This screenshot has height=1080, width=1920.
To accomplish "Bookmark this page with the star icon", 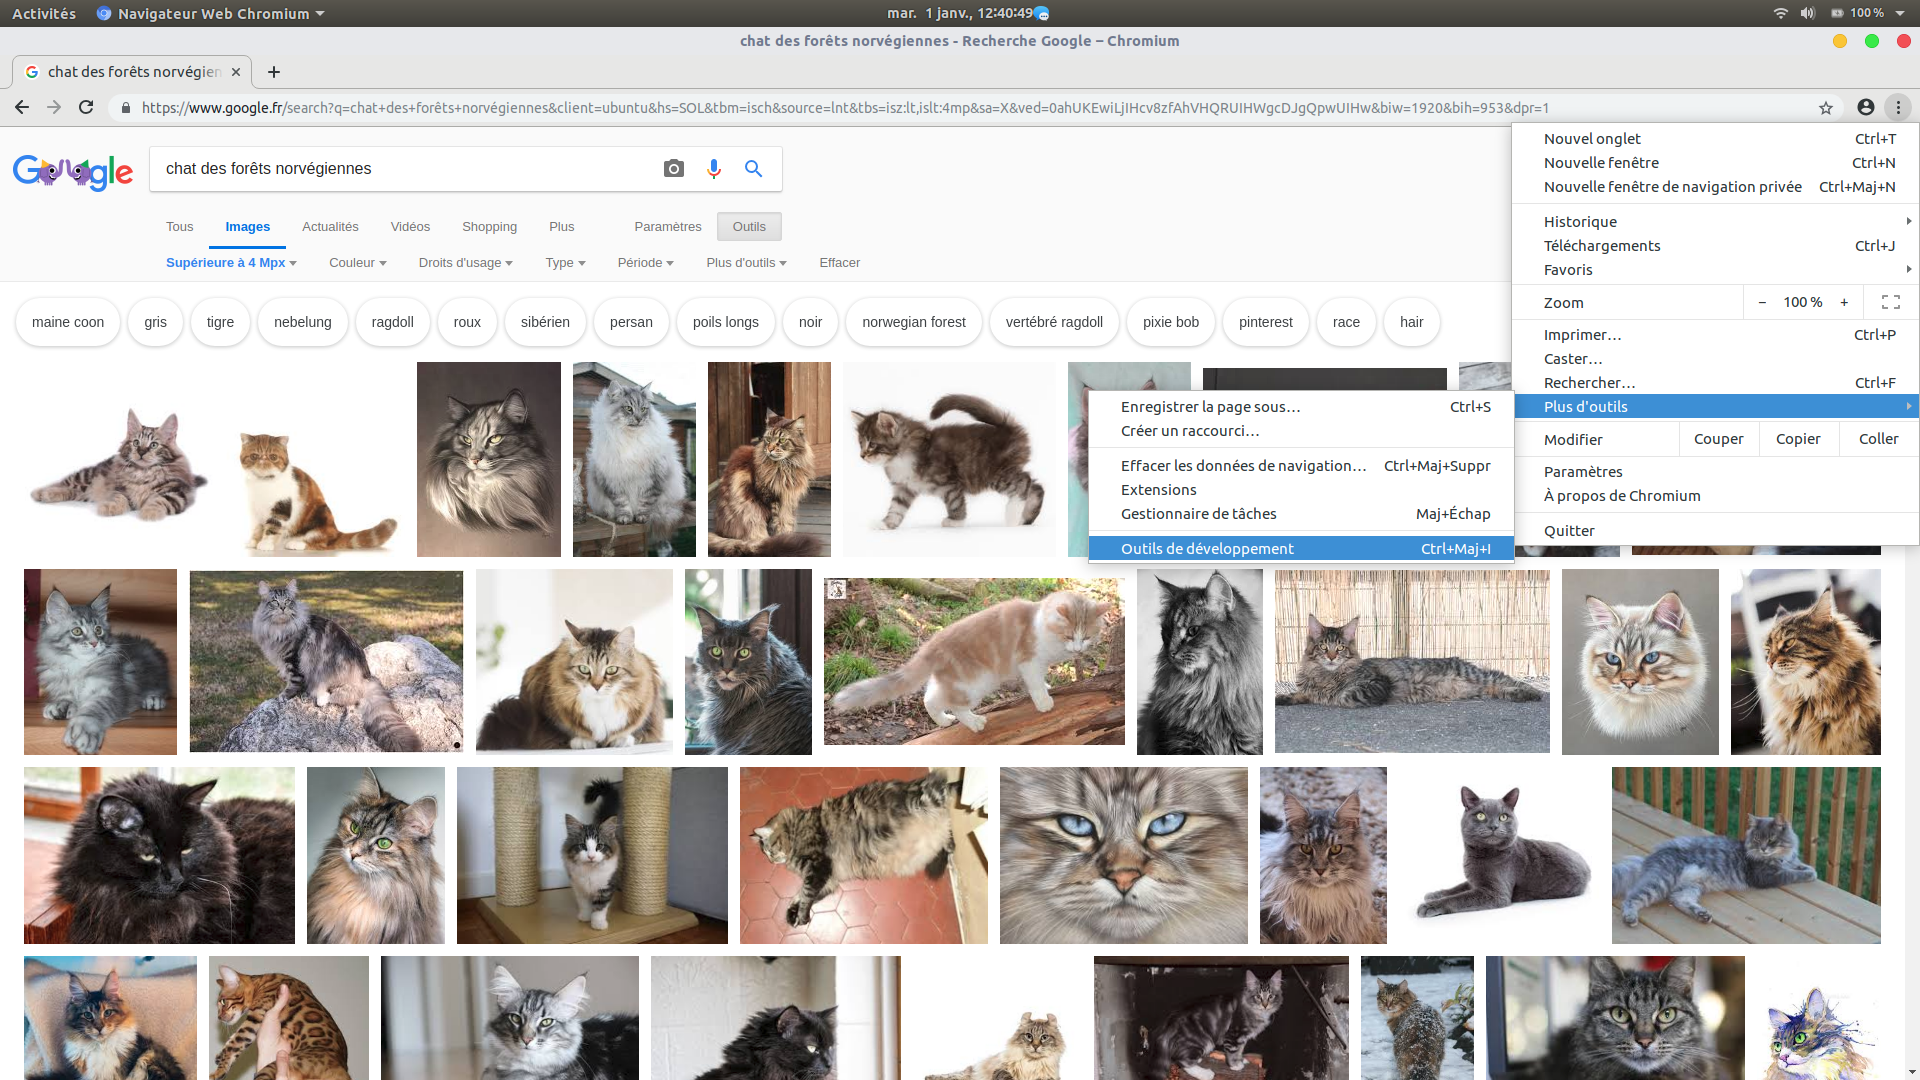I will click(x=1826, y=108).
